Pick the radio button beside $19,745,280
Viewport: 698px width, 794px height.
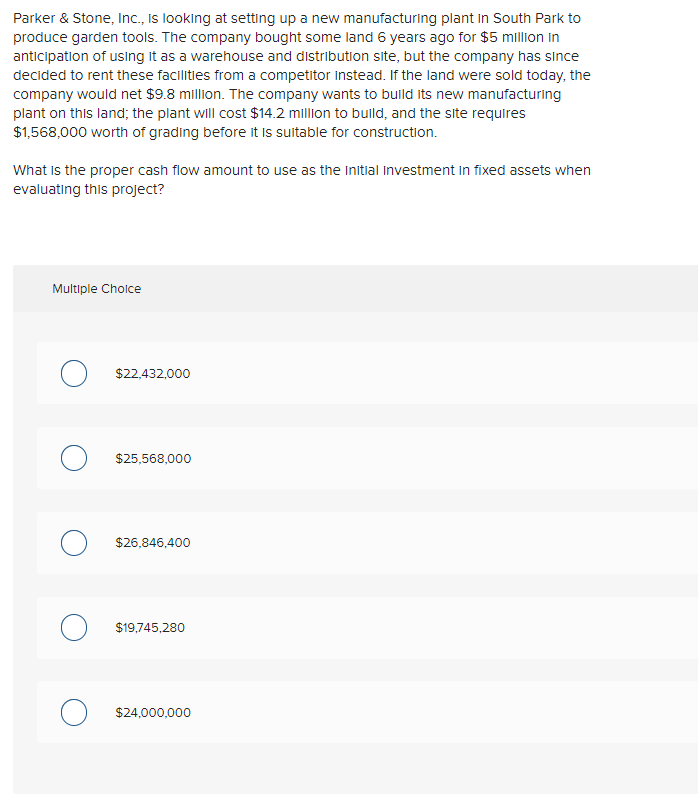72,628
